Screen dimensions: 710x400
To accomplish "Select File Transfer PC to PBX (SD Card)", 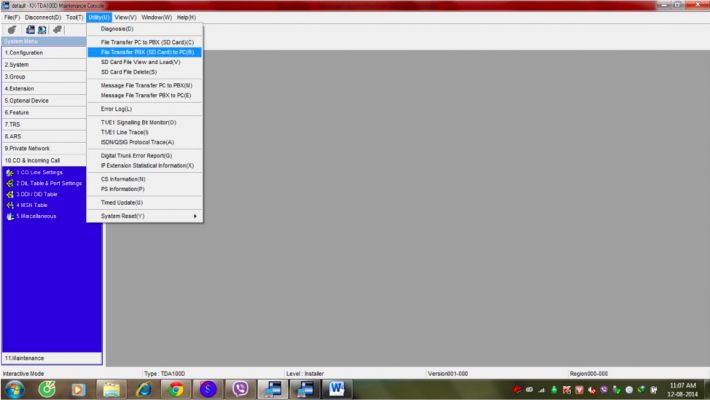I will pyautogui.click(x=145, y=42).
